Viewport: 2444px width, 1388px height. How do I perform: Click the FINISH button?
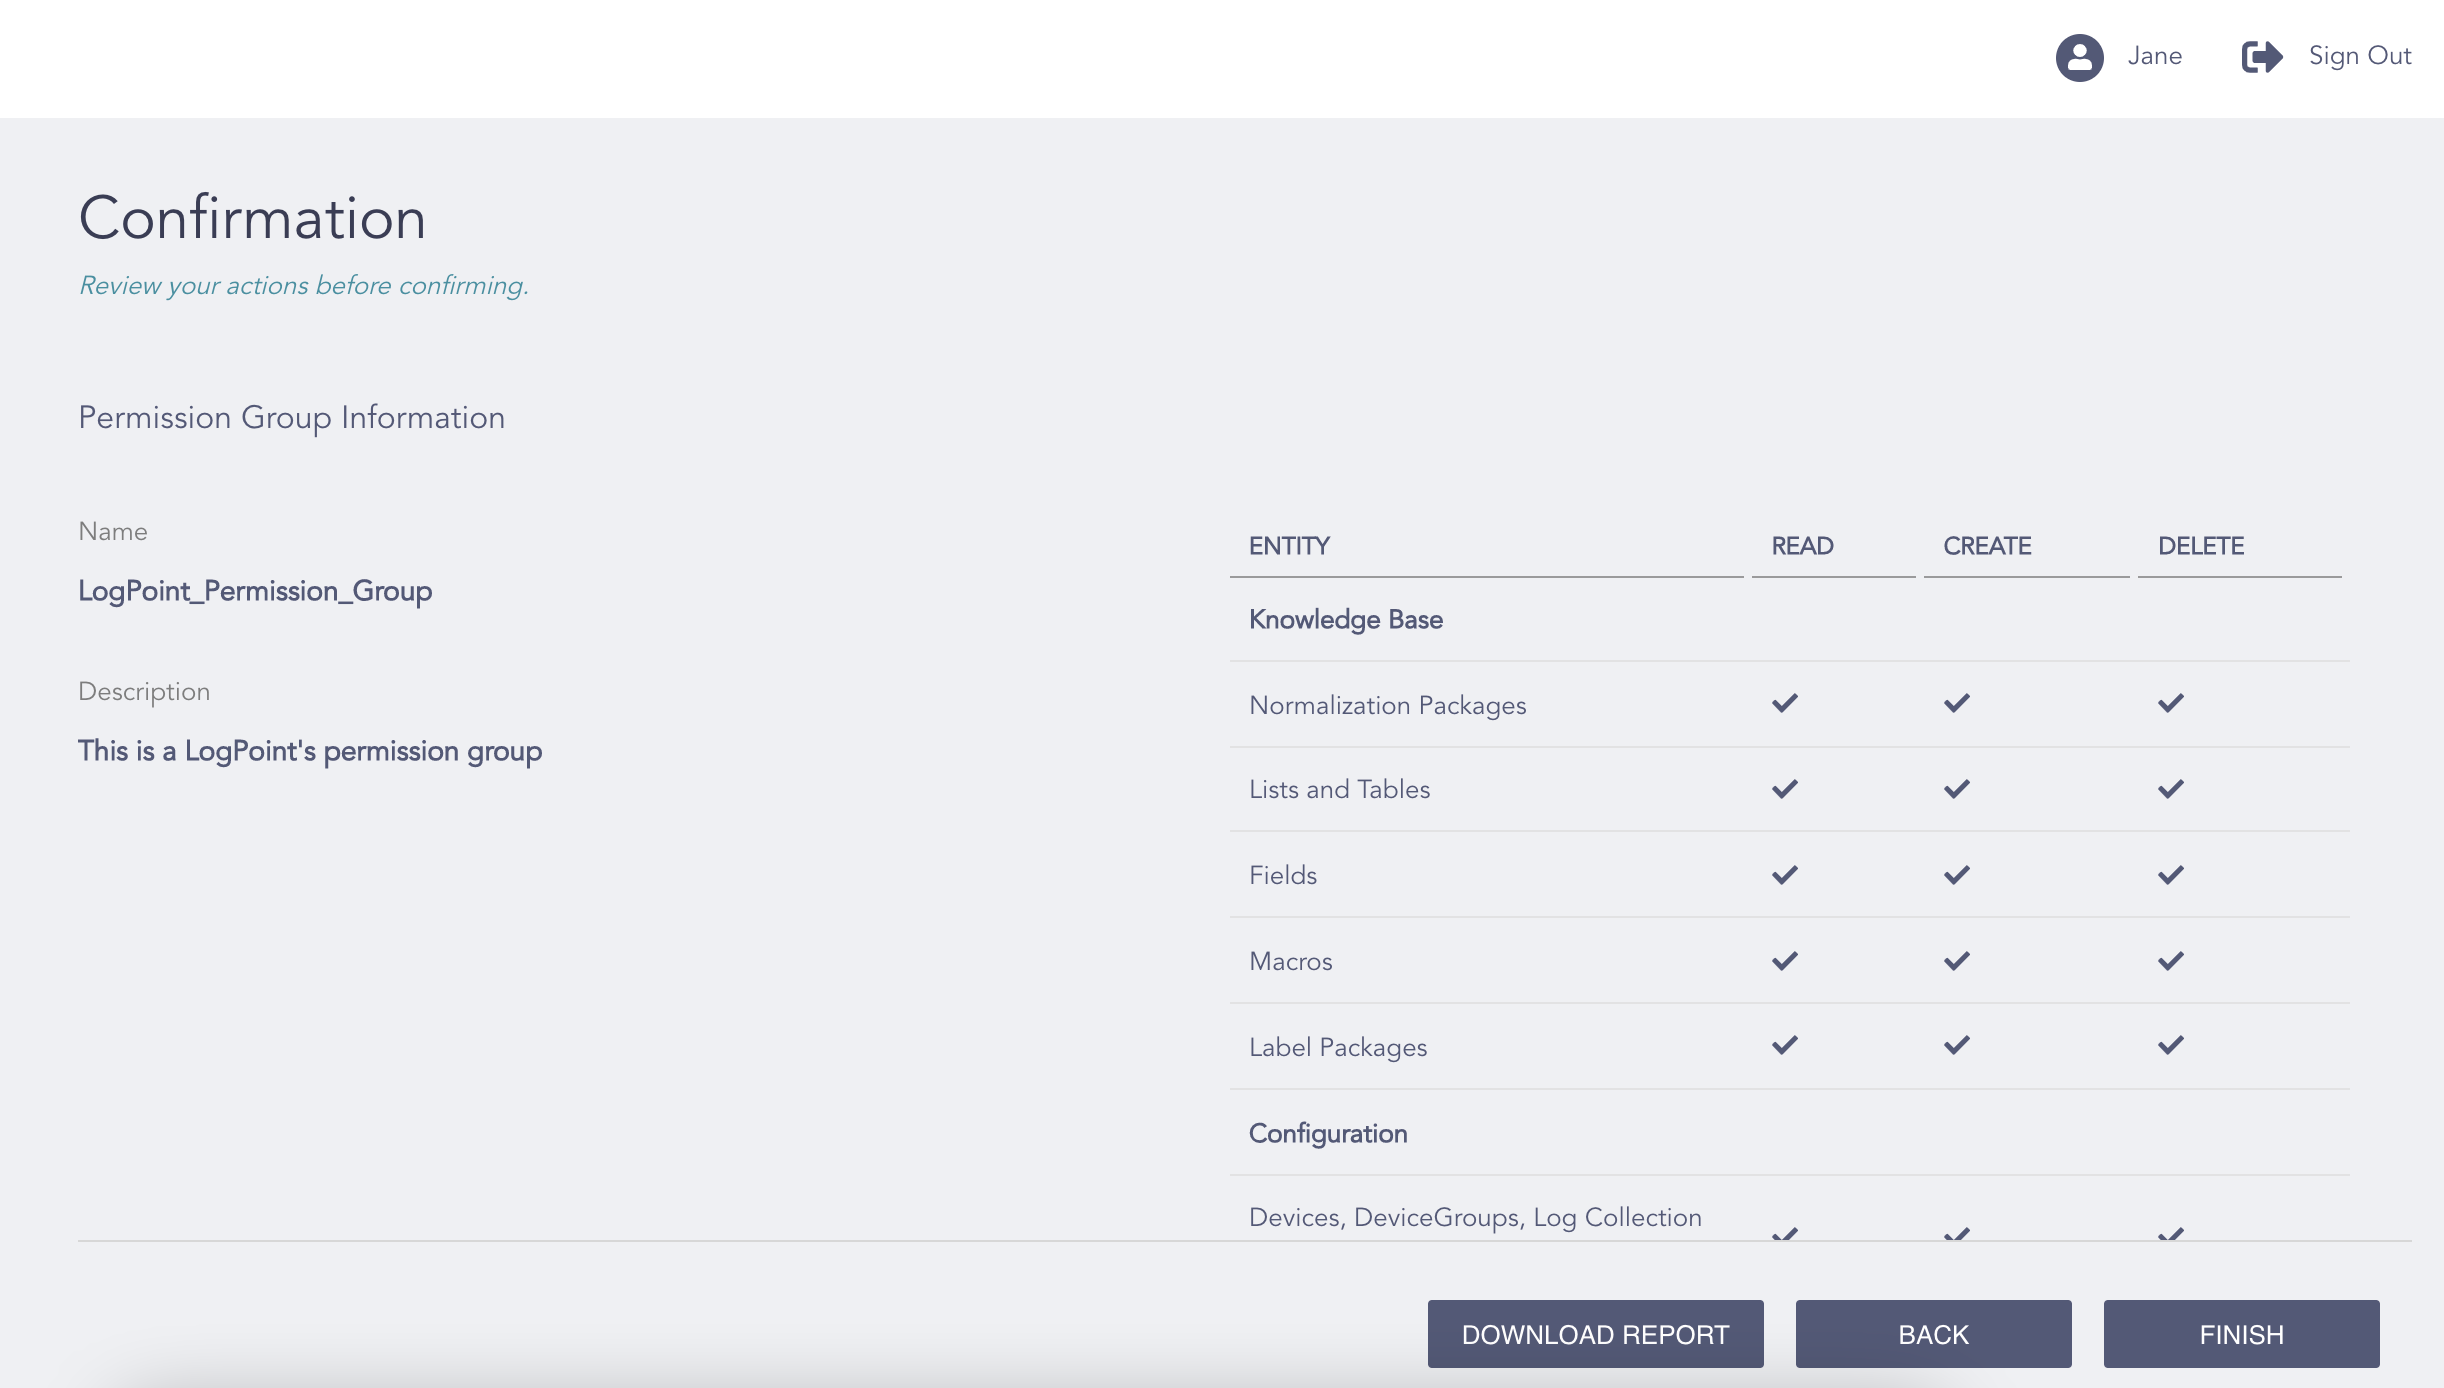tap(2241, 1333)
